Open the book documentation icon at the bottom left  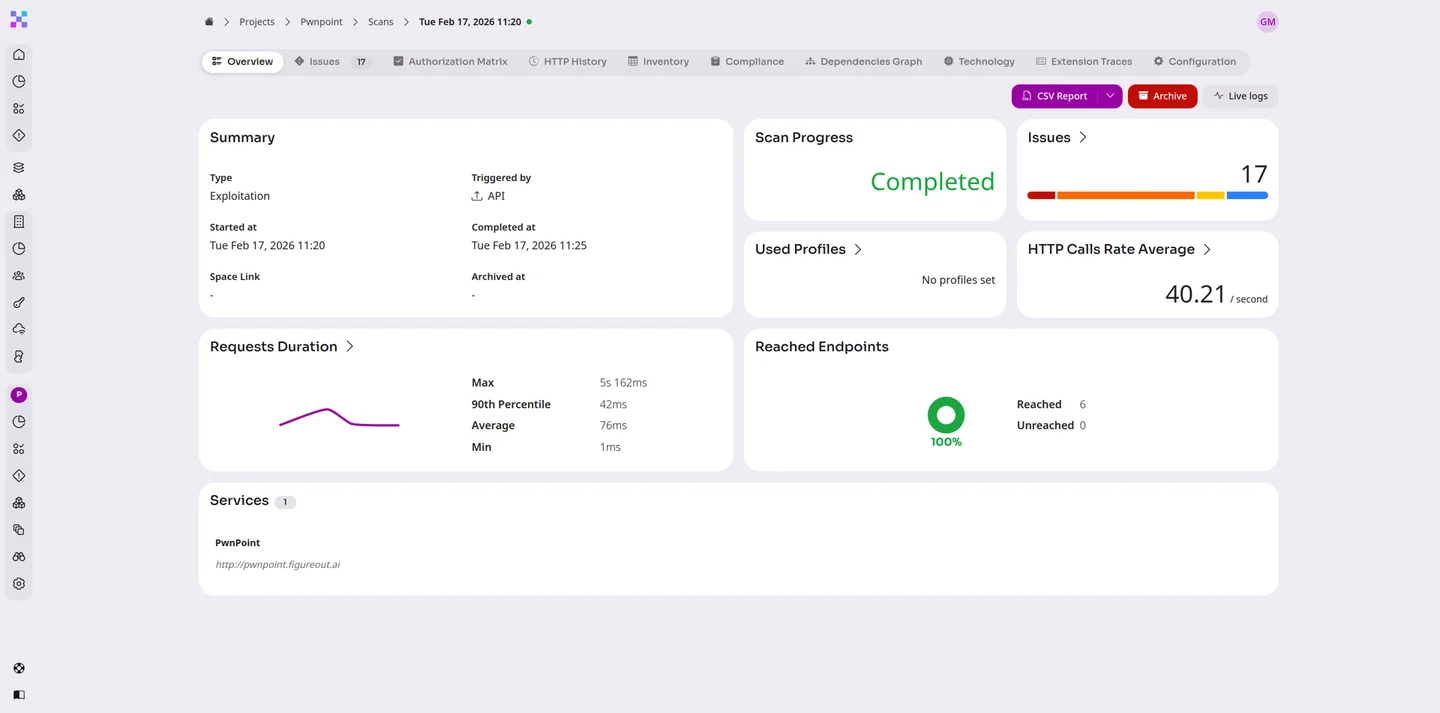coord(19,695)
